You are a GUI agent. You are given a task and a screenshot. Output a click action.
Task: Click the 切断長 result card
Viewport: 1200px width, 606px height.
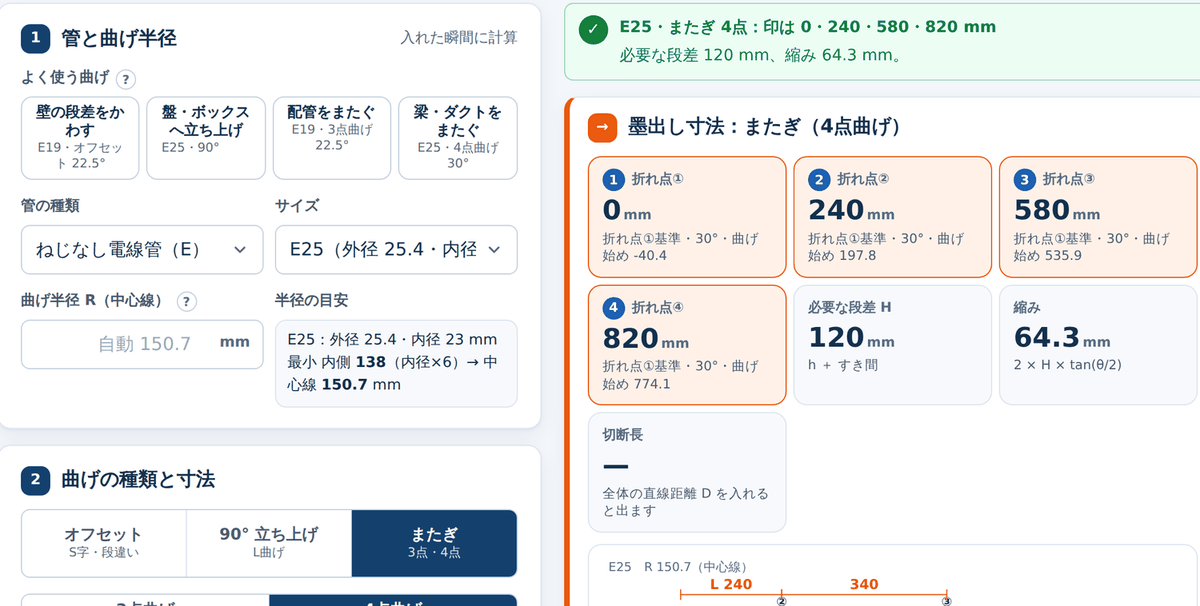[x=687, y=472]
